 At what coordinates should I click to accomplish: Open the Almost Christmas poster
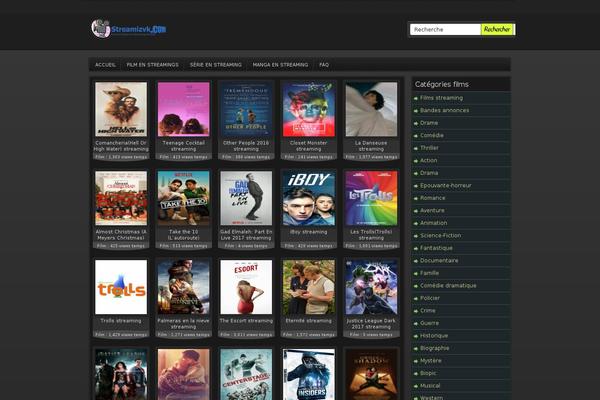[121, 198]
